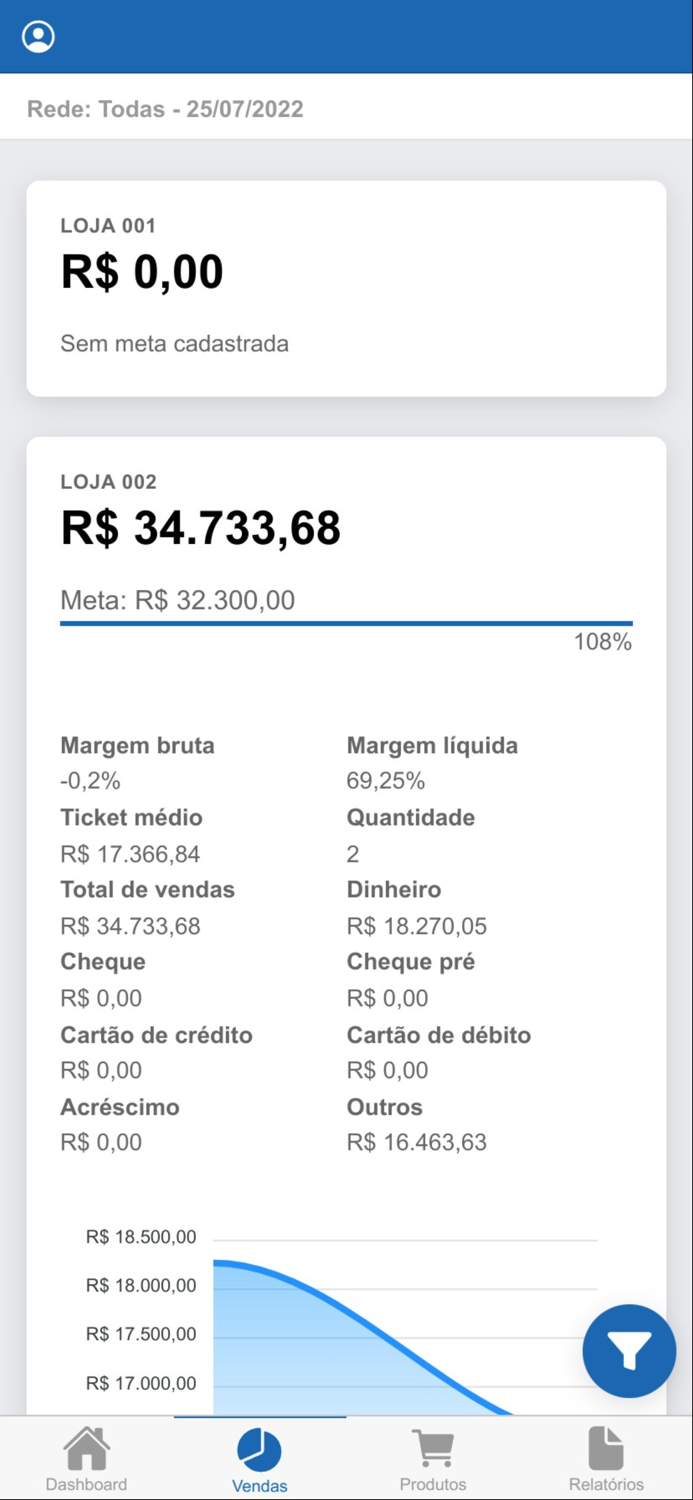Click the Outros R$ 16.463,63 value

[417, 1142]
